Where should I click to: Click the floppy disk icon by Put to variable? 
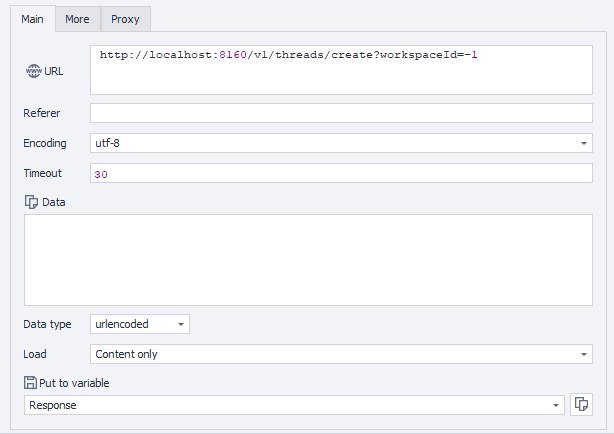pyautogui.click(x=30, y=382)
